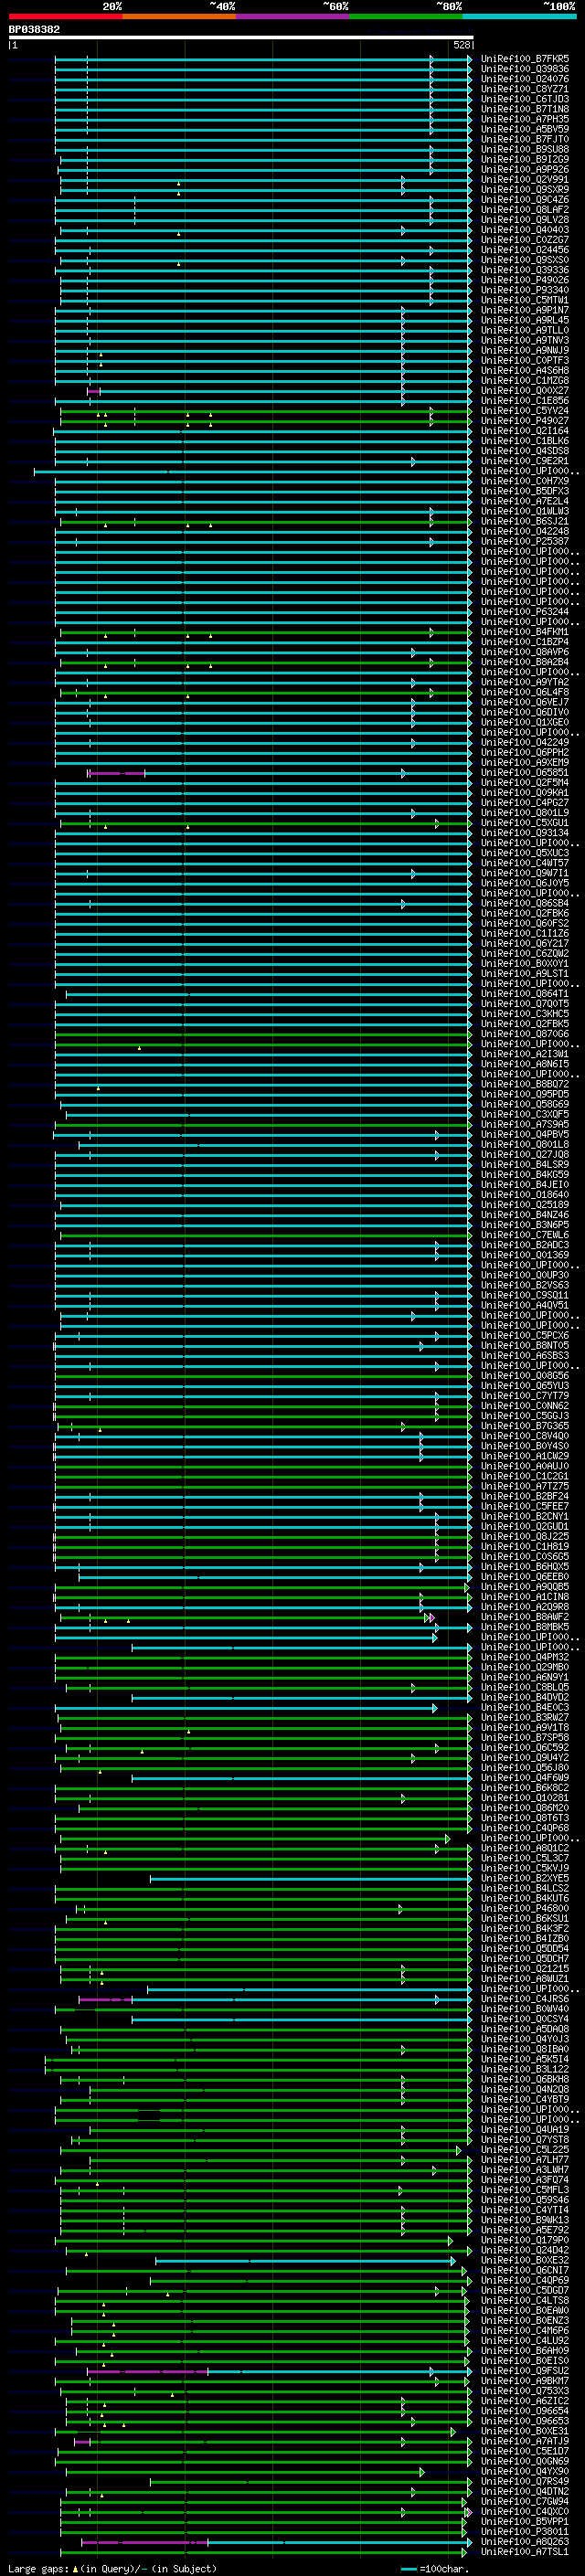Select hit label UniRef100_P63244

pyautogui.click(x=525, y=612)
